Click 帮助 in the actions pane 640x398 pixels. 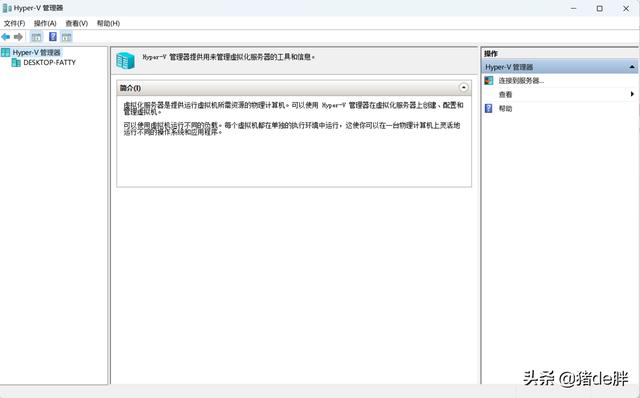click(505, 108)
